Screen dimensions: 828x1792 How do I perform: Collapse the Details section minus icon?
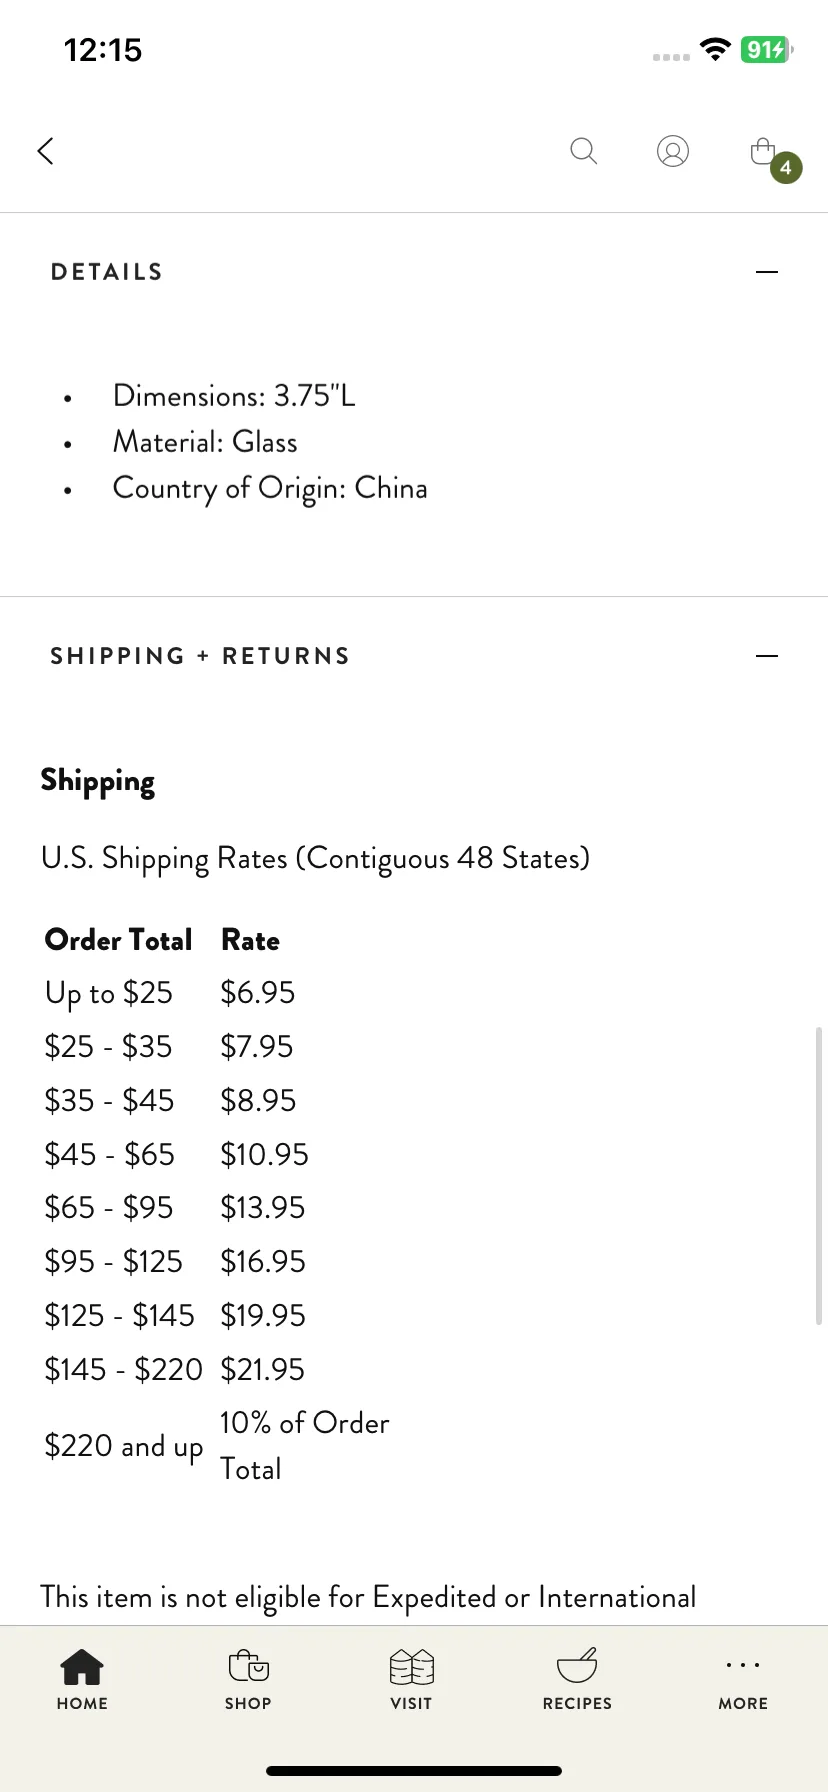pyautogui.click(x=767, y=272)
